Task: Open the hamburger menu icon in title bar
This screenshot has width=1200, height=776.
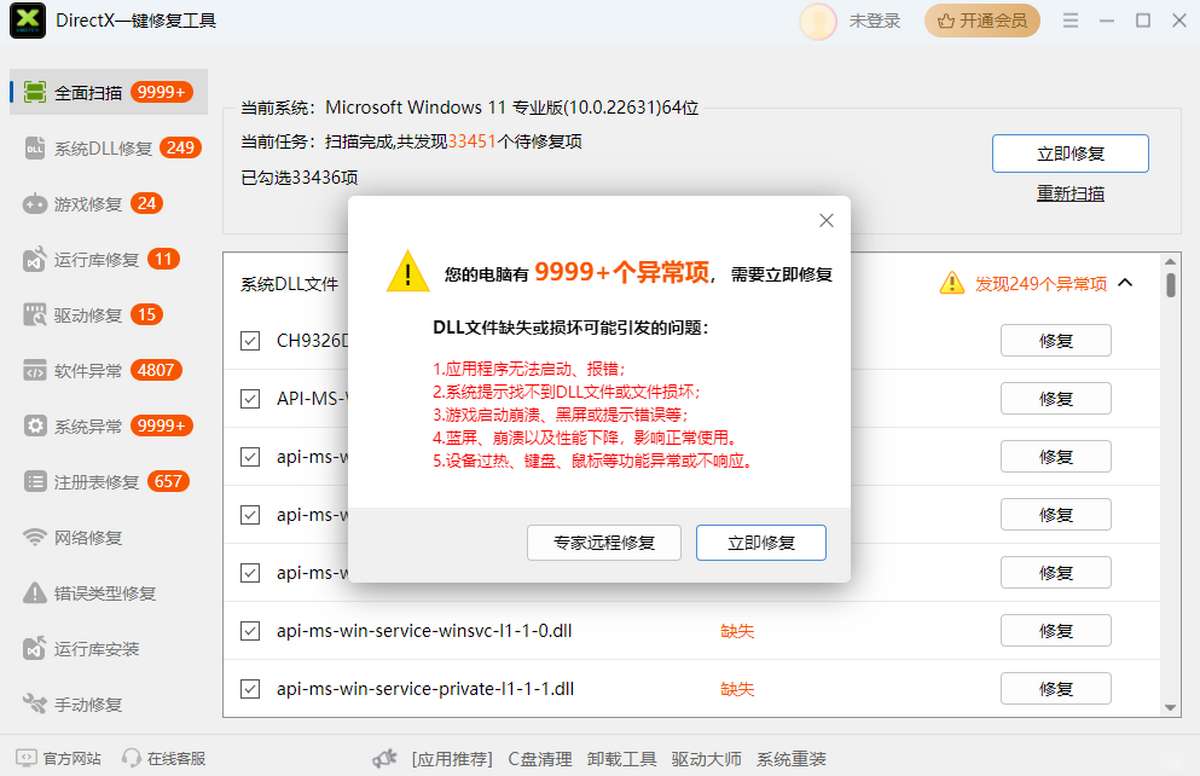Action: (1071, 20)
